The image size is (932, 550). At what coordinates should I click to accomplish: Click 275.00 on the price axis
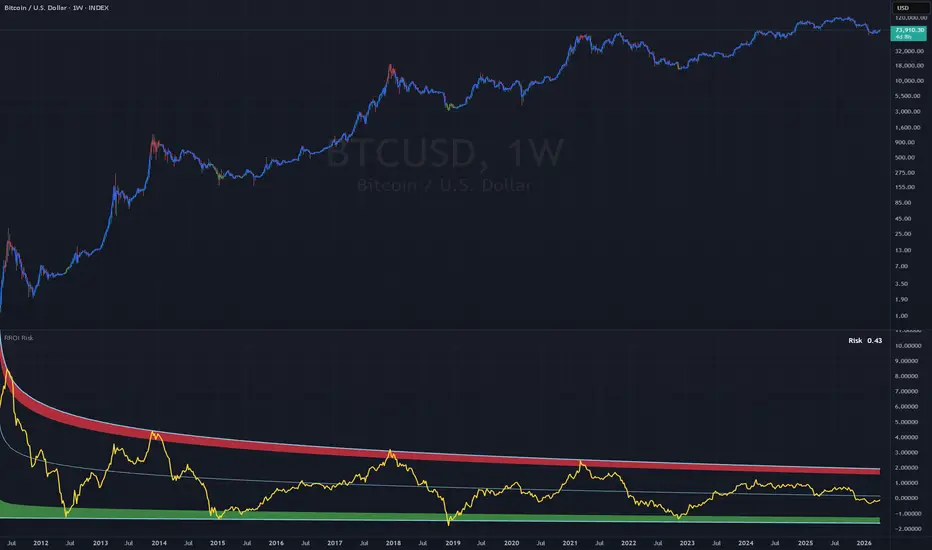pyautogui.click(x=905, y=172)
